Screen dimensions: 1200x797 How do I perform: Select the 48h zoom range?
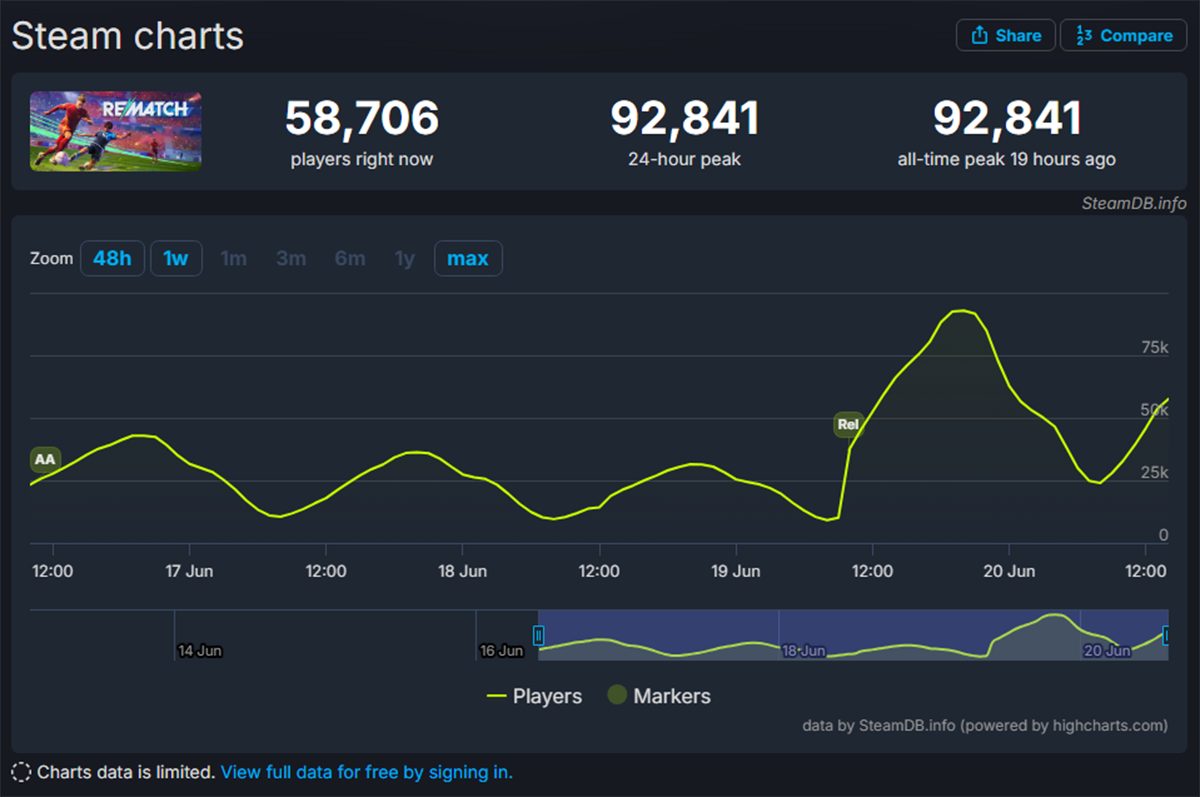tap(112, 259)
